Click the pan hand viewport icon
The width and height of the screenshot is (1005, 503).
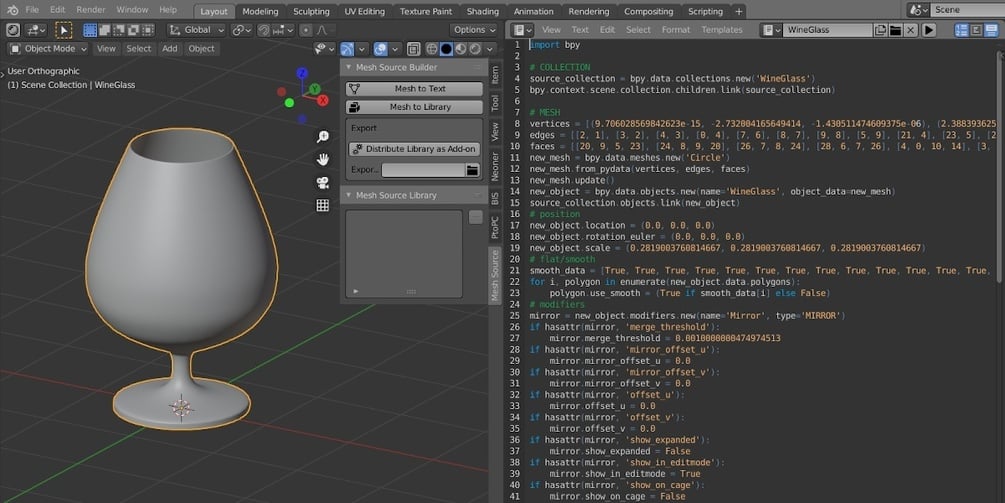click(x=322, y=160)
